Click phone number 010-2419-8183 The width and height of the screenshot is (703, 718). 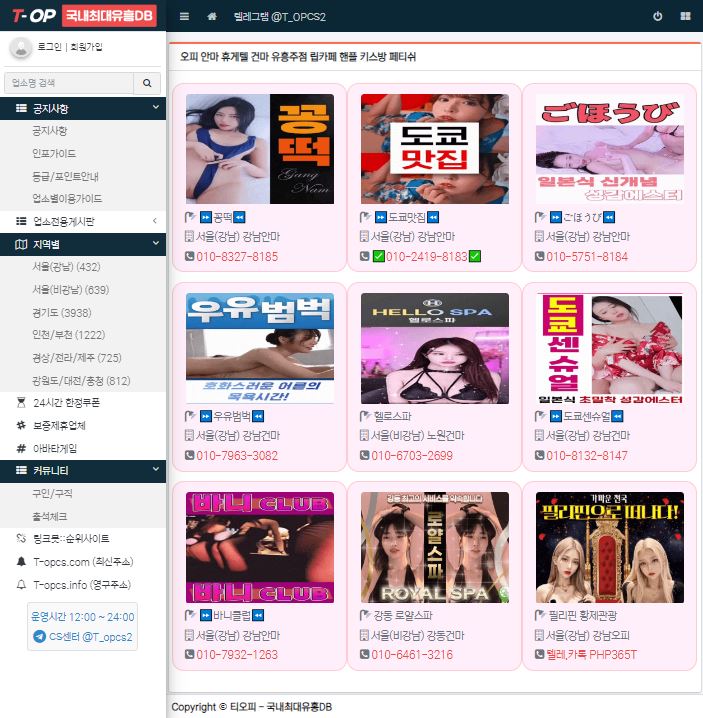(426, 256)
